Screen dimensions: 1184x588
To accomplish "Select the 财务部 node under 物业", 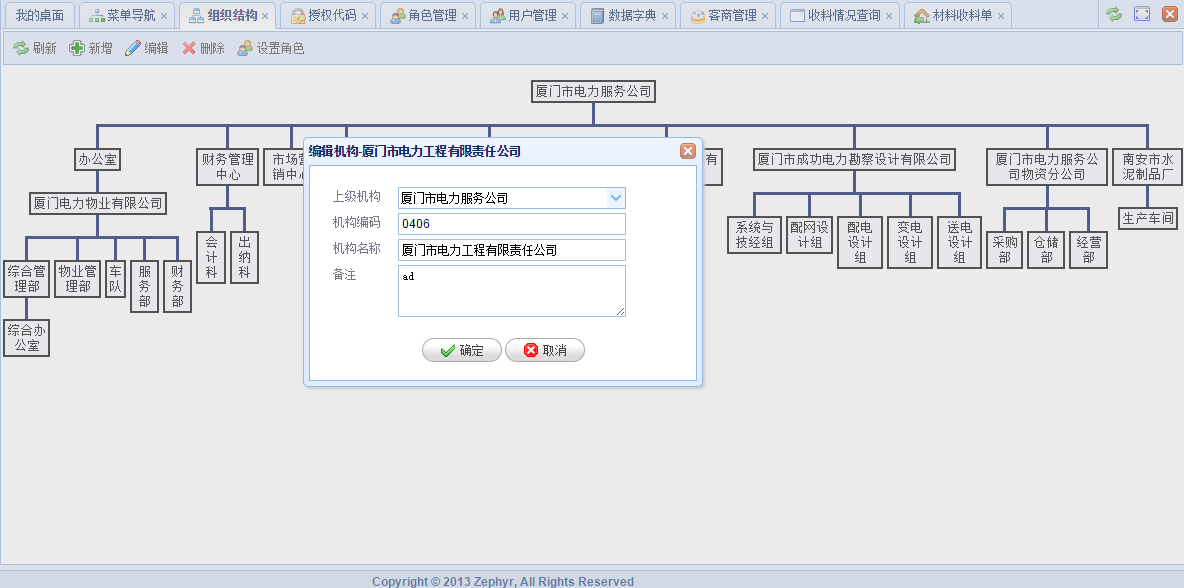I will [x=177, y=286].
